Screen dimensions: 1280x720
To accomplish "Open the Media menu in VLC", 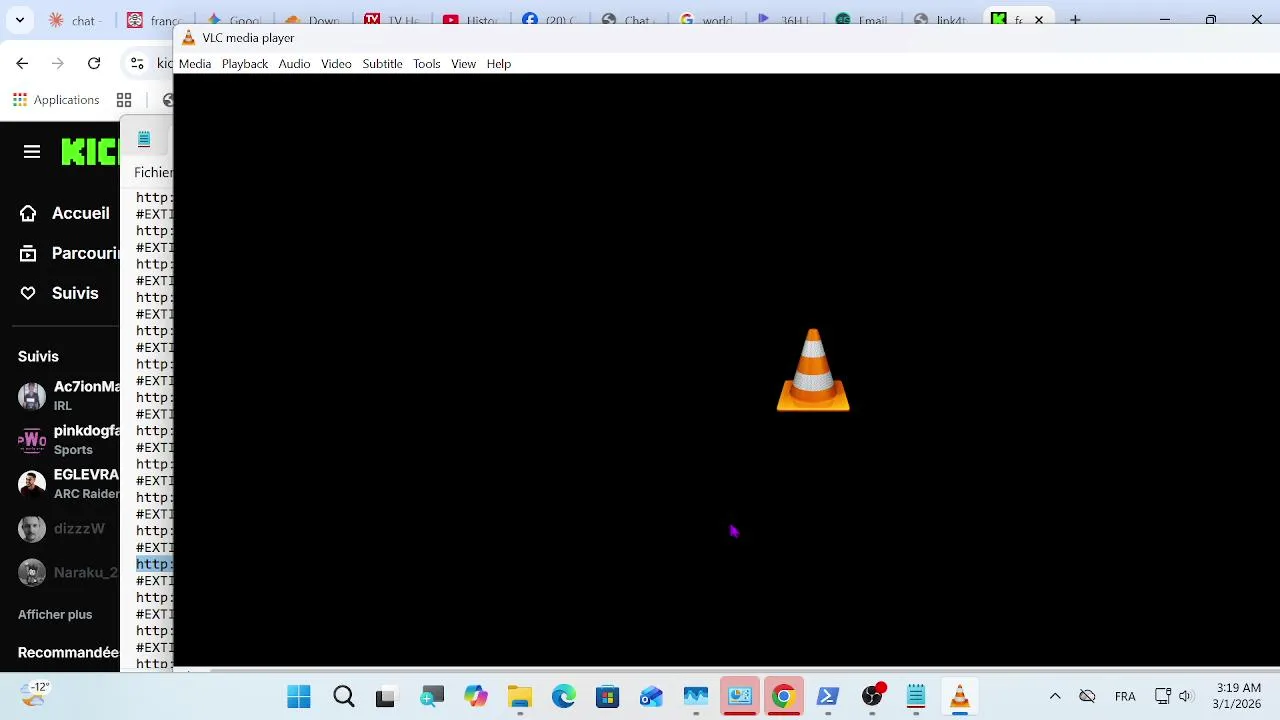I will 195,64.
